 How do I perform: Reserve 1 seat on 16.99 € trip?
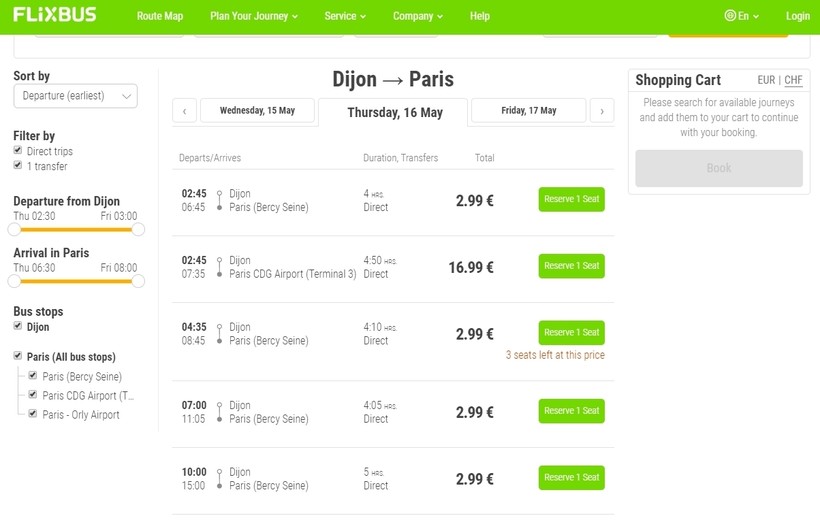coord(571,266)
